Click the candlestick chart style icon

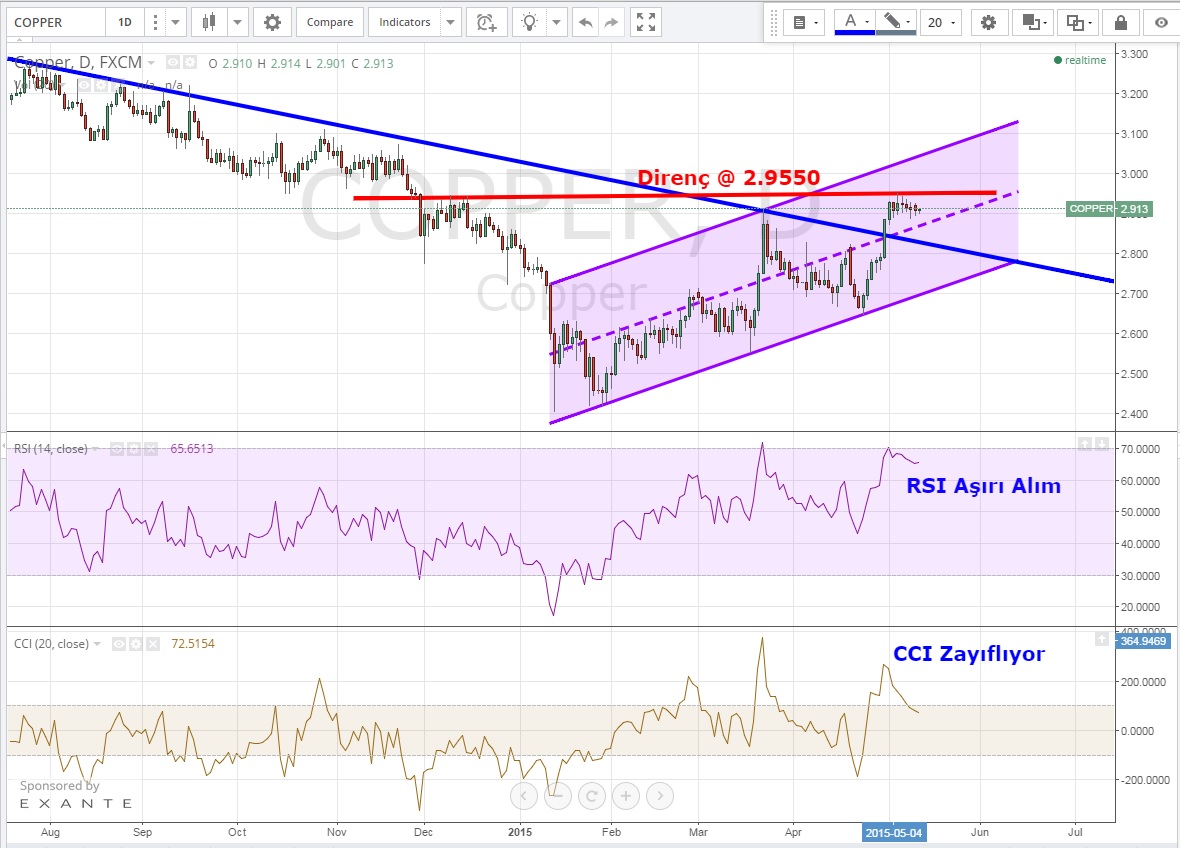(x=208, y=21)
